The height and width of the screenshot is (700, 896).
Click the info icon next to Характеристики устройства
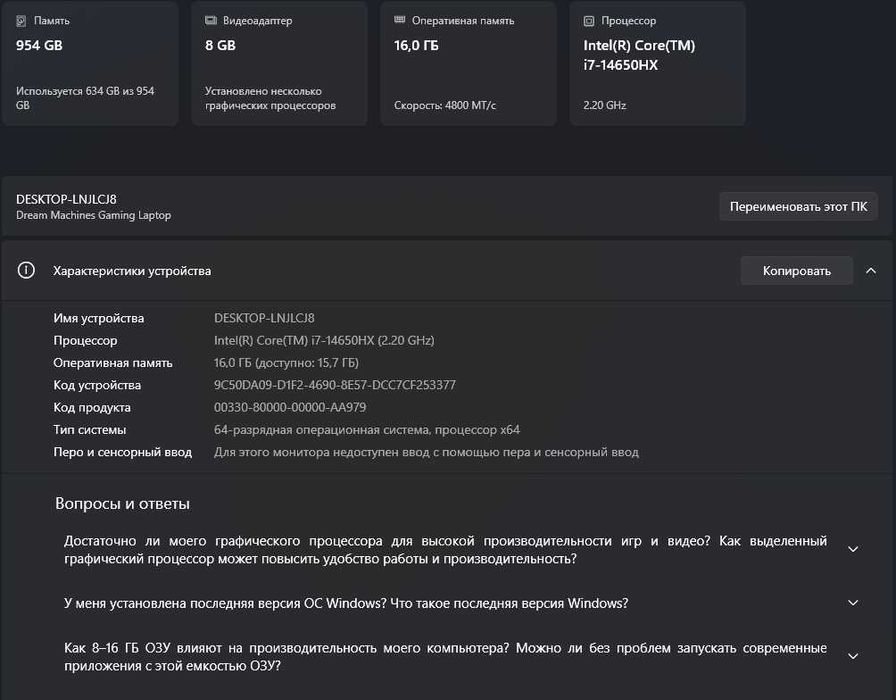point(26,270)
